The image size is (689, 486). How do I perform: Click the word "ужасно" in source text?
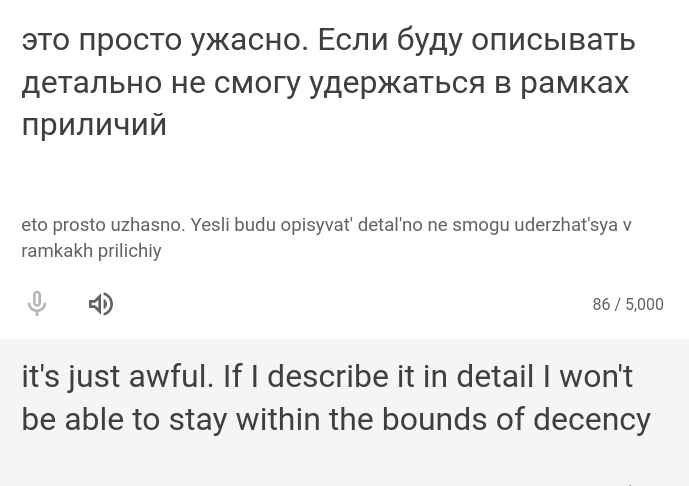tap(249, 40)
